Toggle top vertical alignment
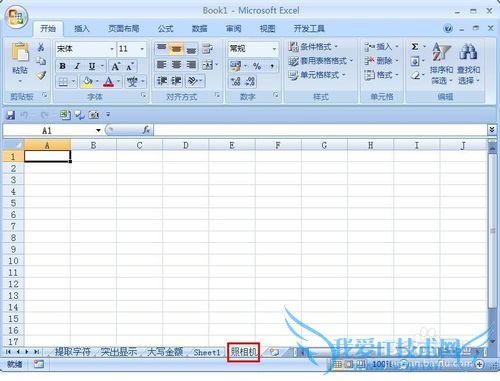The height and width of the screenshot is (381, 500). click(161, 49)
